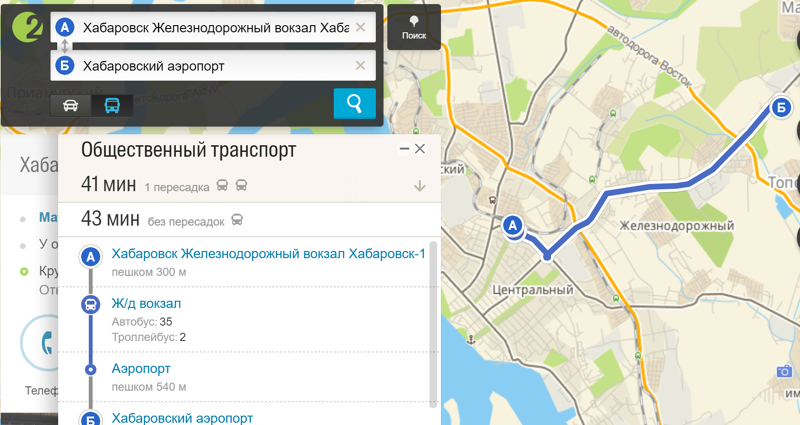Image resolution: width=800 pixels, height=425 pixels.
Task: Select public transport route mode
Action: pos(112,105)
